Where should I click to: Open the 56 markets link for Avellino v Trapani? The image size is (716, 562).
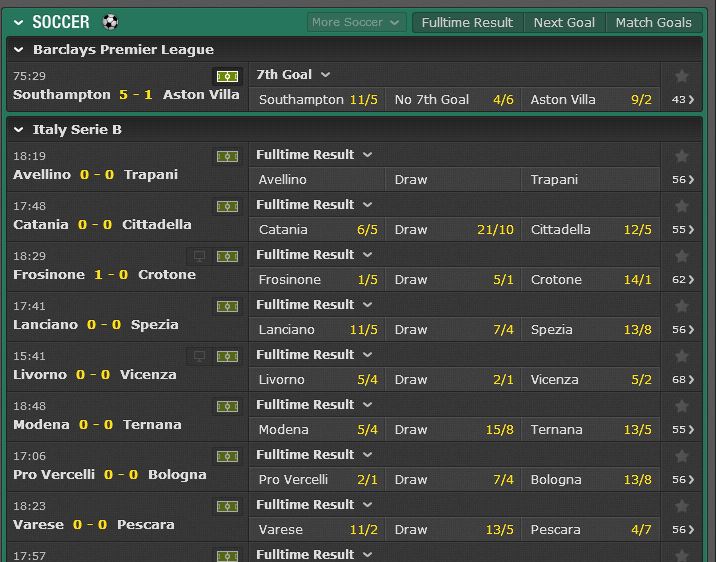coord(683,179)
